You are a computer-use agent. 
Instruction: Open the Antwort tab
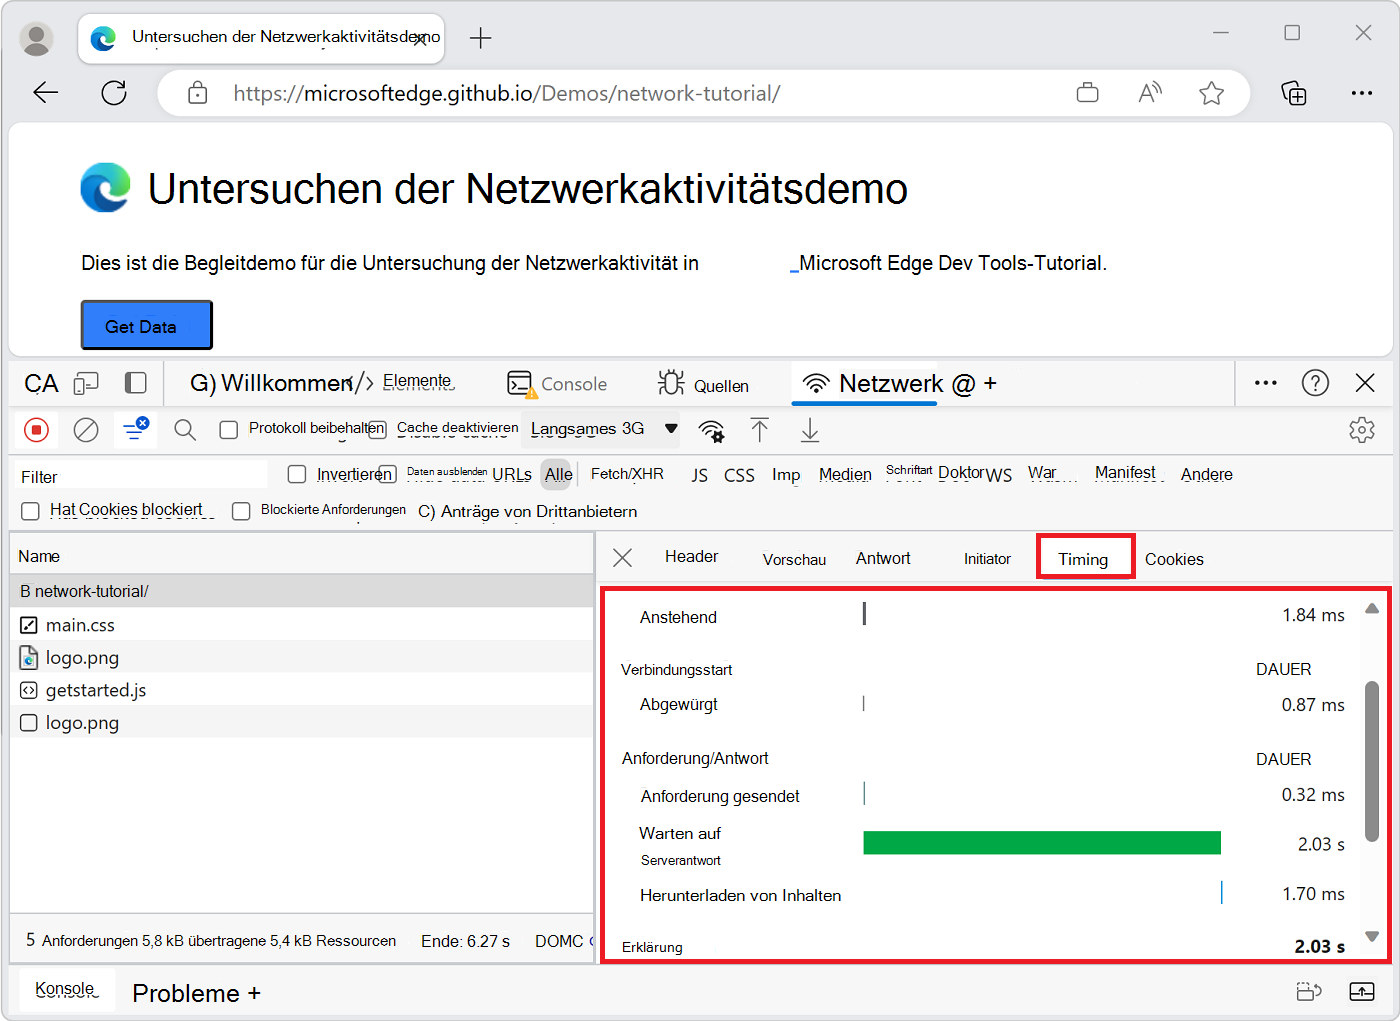pyautogui.click(x=883, y=558)
